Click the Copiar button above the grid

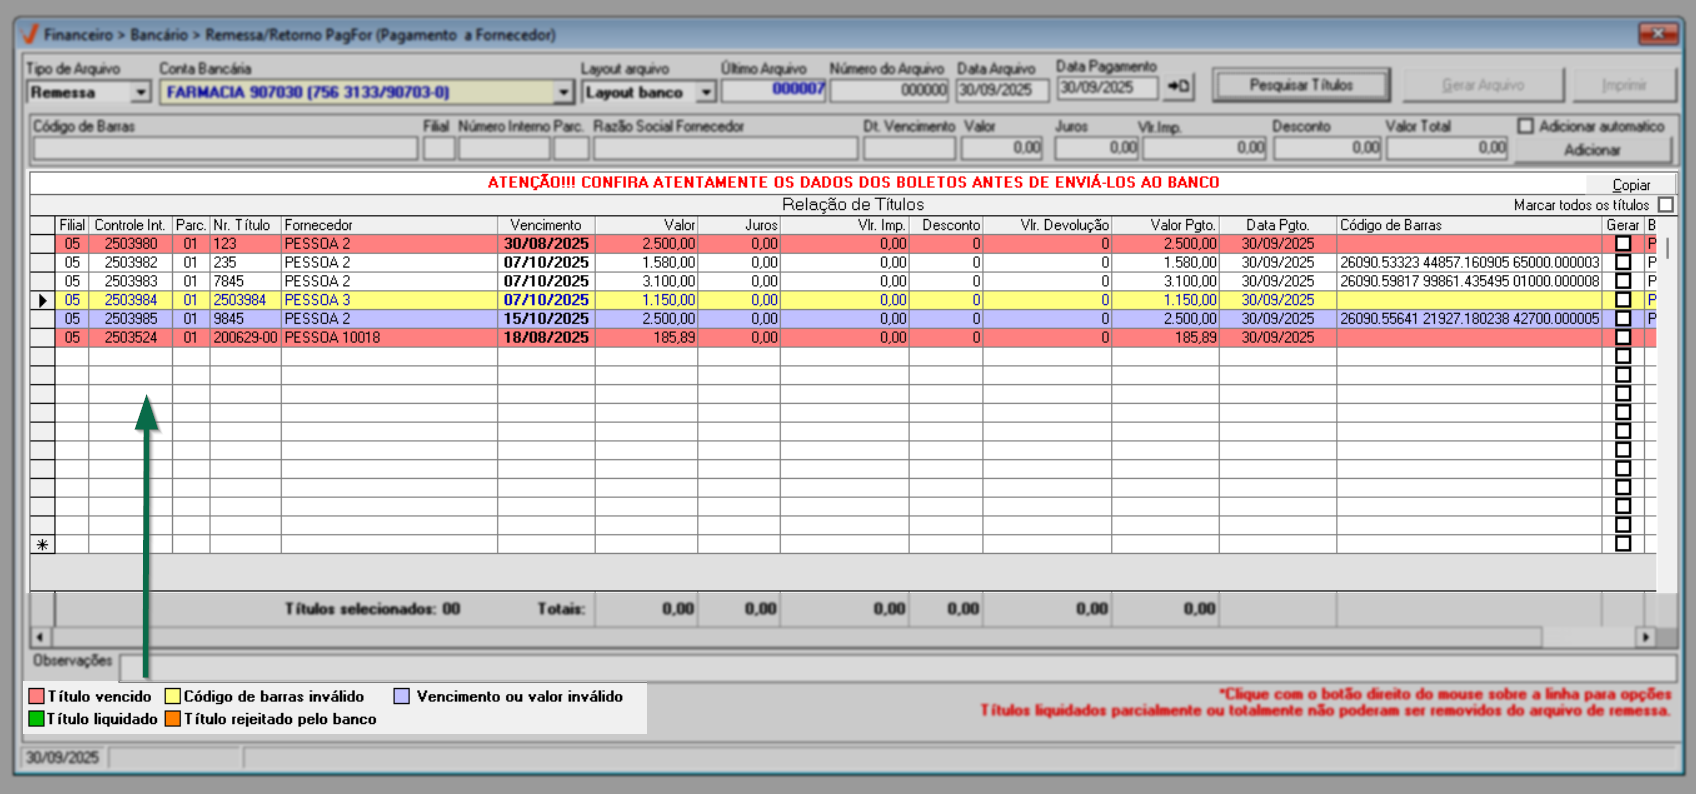1630,185
